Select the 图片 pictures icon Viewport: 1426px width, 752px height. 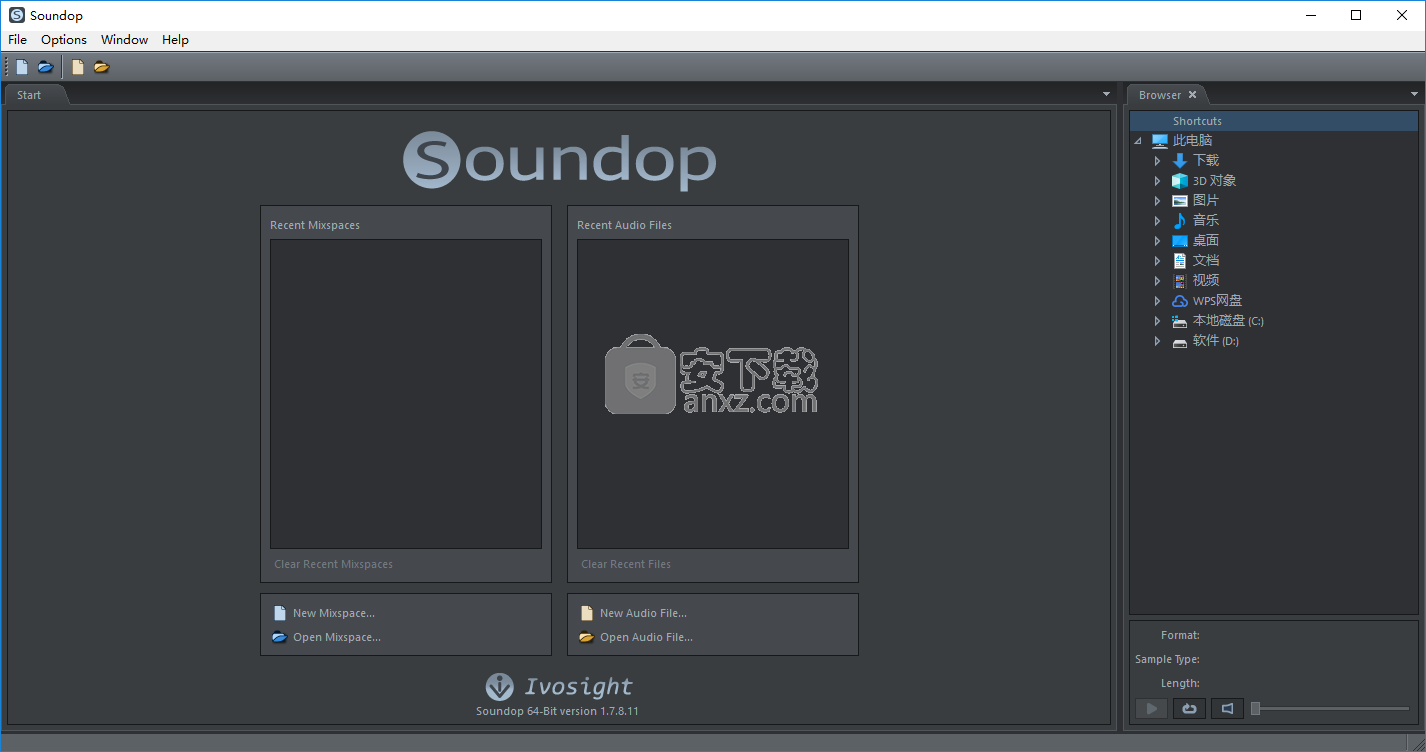[x=1180, y=201]
